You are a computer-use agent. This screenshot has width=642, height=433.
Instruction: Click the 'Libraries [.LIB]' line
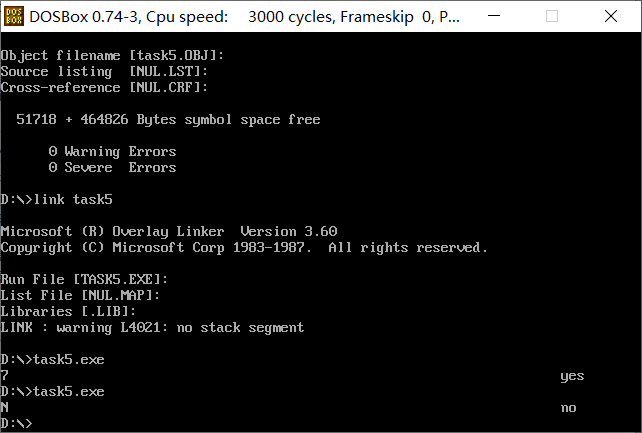click(x=68, y=311)
